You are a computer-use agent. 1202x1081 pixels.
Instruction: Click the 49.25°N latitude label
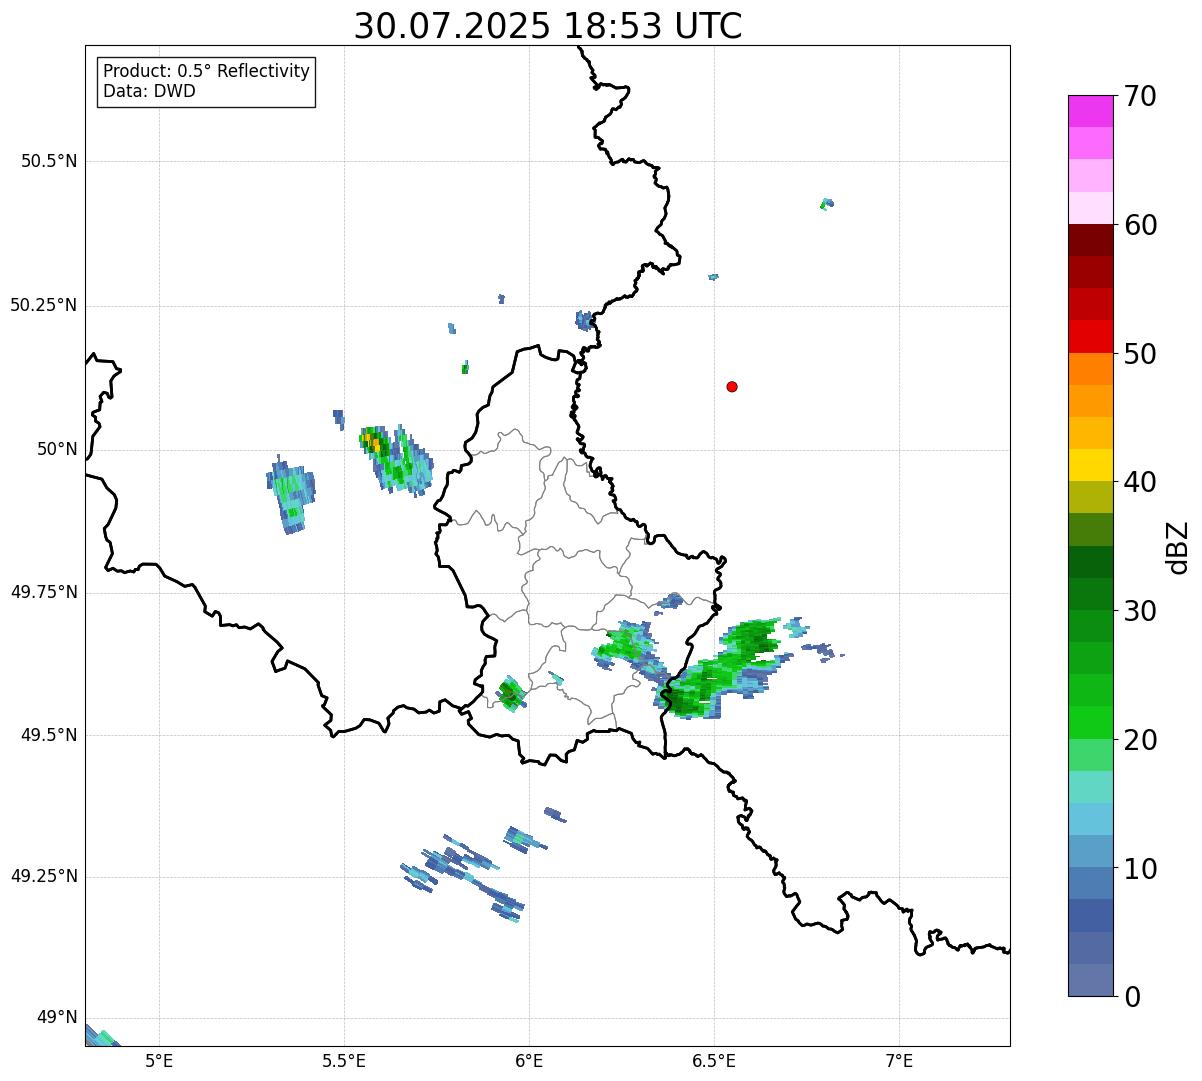point(43,877)
